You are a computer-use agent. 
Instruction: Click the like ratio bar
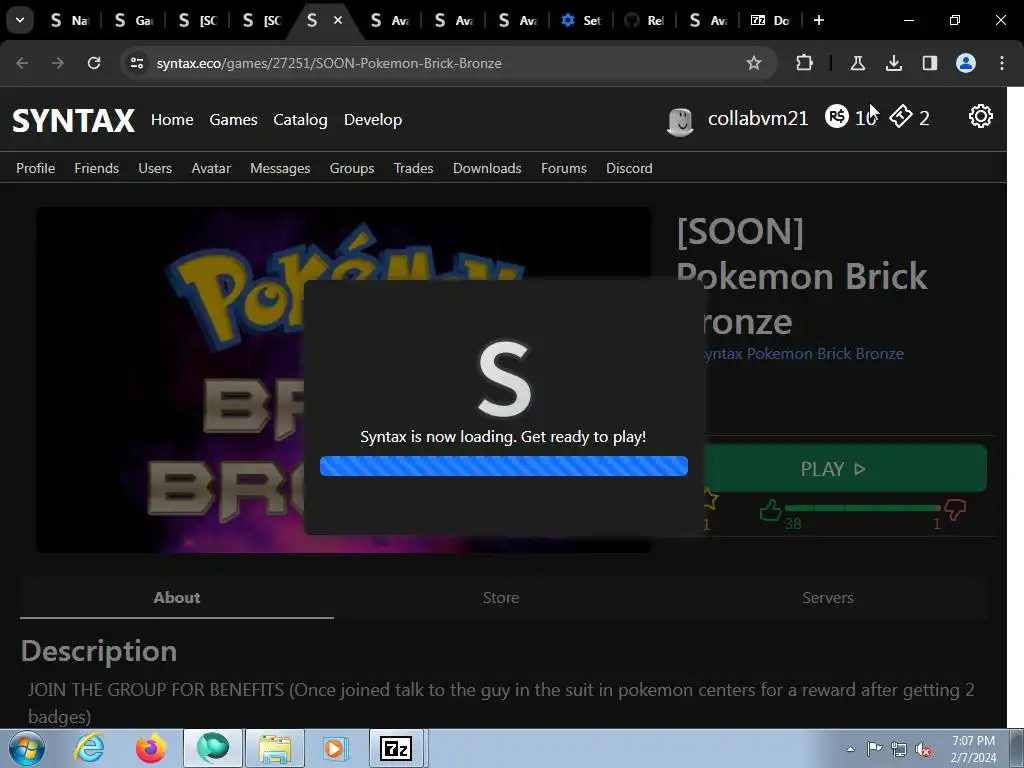(862, 507)
